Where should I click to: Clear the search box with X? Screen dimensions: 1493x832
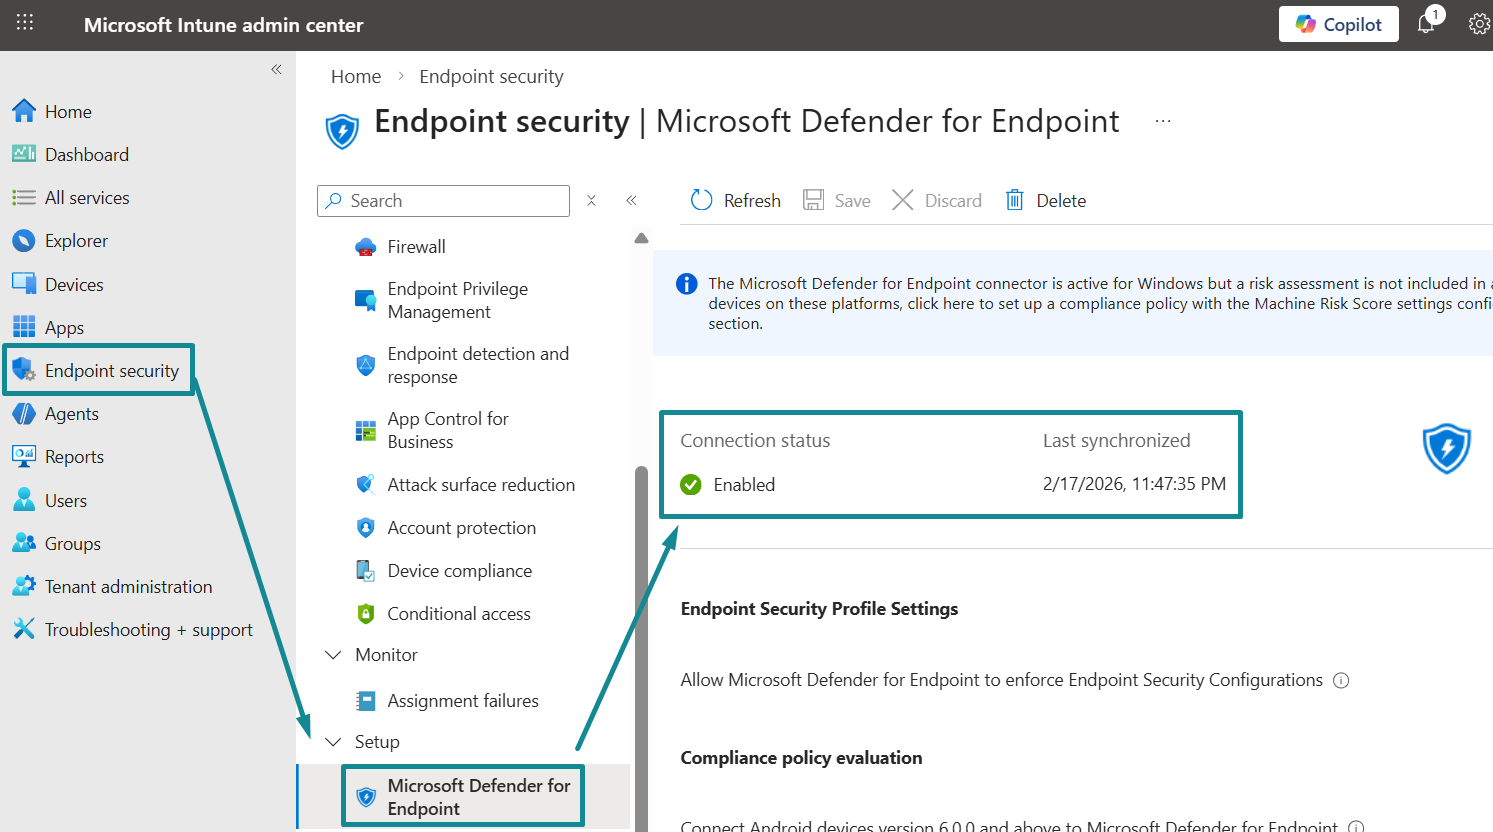click(x=591, y=201)
